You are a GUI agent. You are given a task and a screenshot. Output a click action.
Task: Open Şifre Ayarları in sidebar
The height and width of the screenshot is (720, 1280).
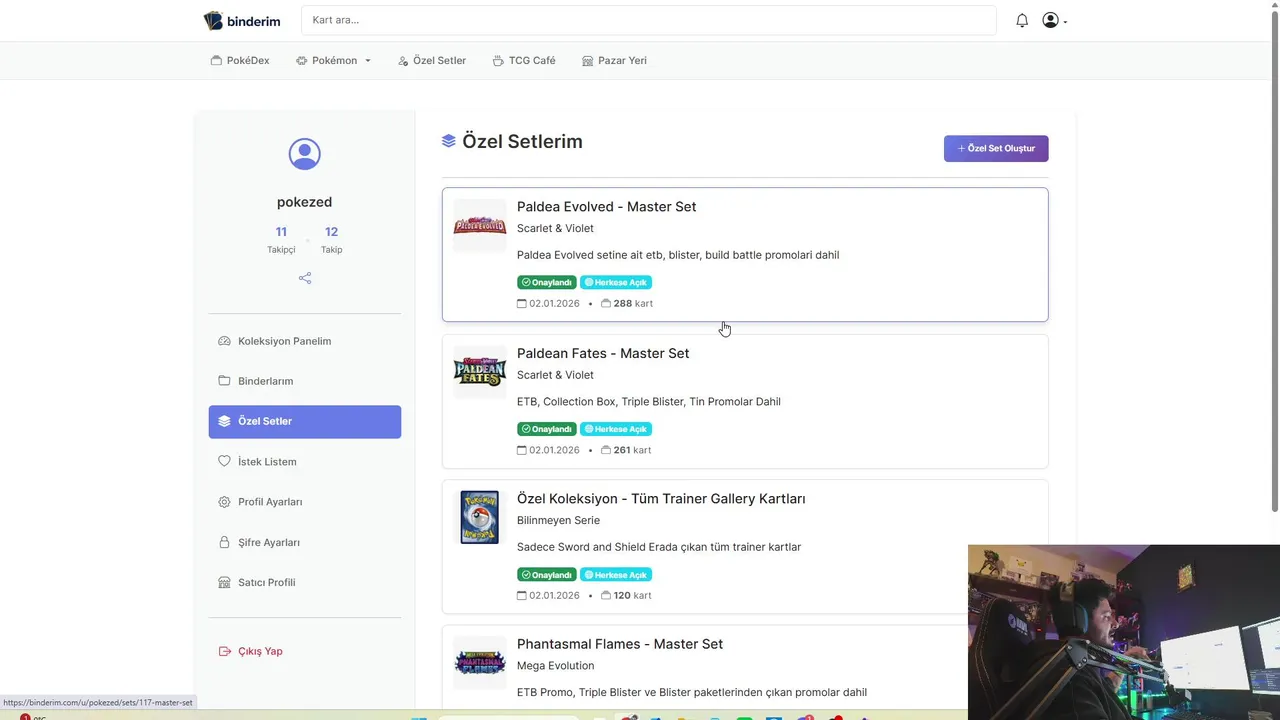pos(304,542)
